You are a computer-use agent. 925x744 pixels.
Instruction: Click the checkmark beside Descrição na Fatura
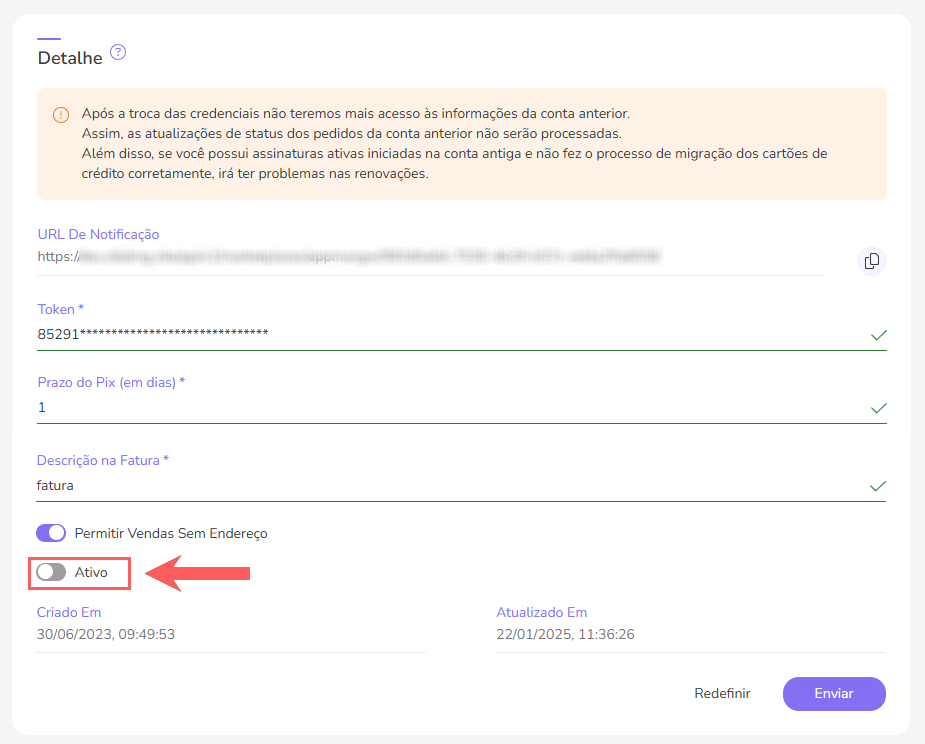click(878, 487)
